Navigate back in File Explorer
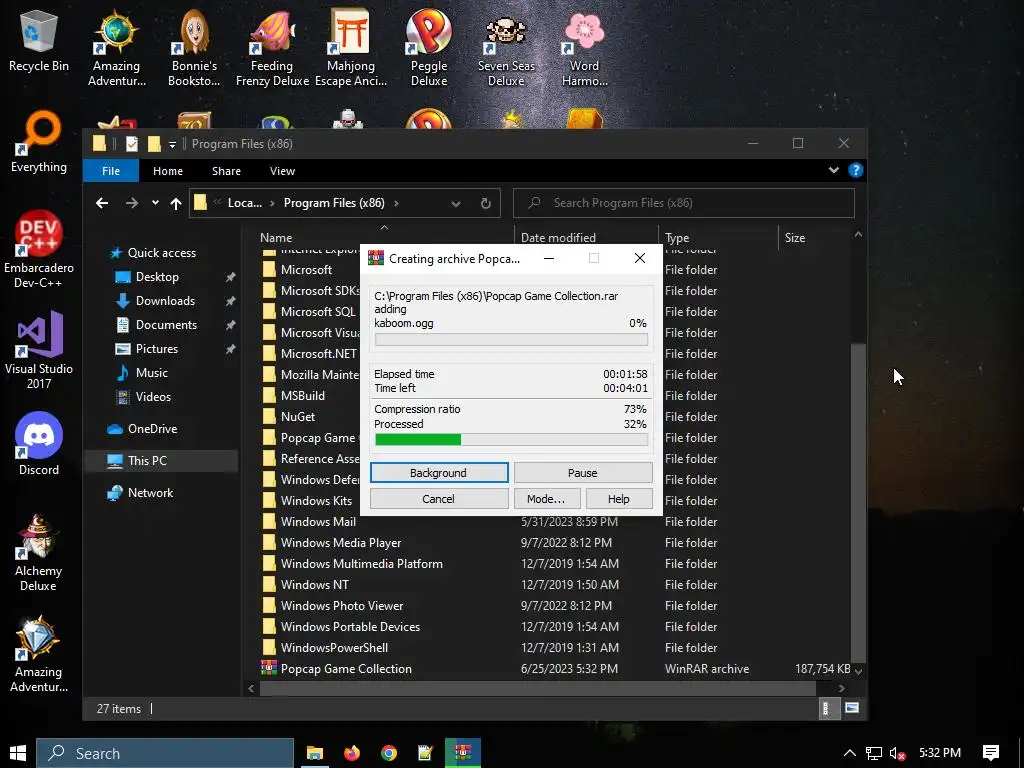The width and height of the screenshot is (1024, 768). point(102,203)
